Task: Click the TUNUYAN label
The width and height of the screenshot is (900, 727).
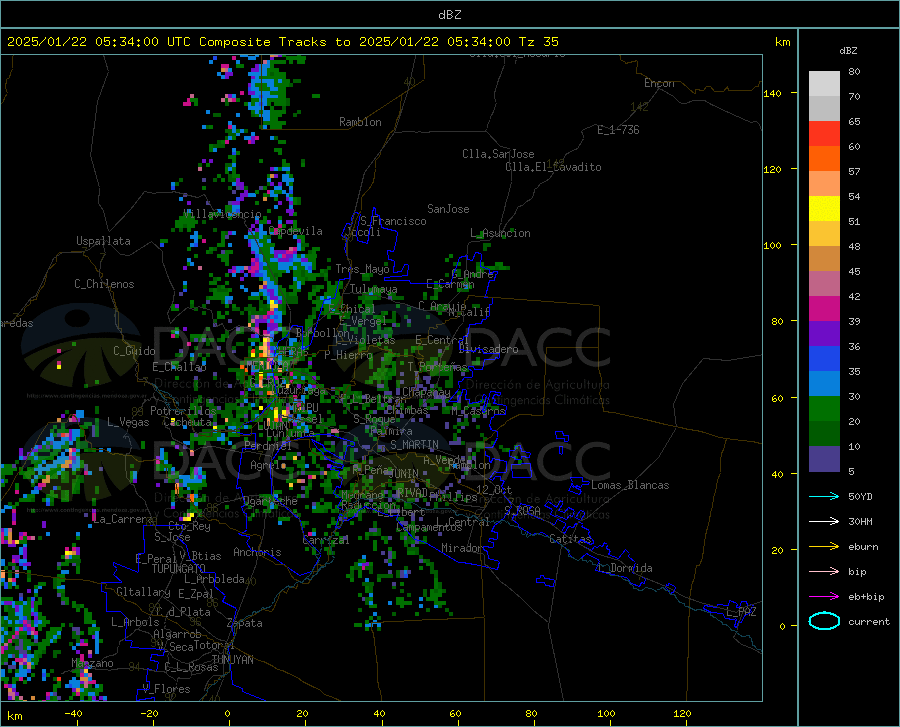Action: point(232,659)
